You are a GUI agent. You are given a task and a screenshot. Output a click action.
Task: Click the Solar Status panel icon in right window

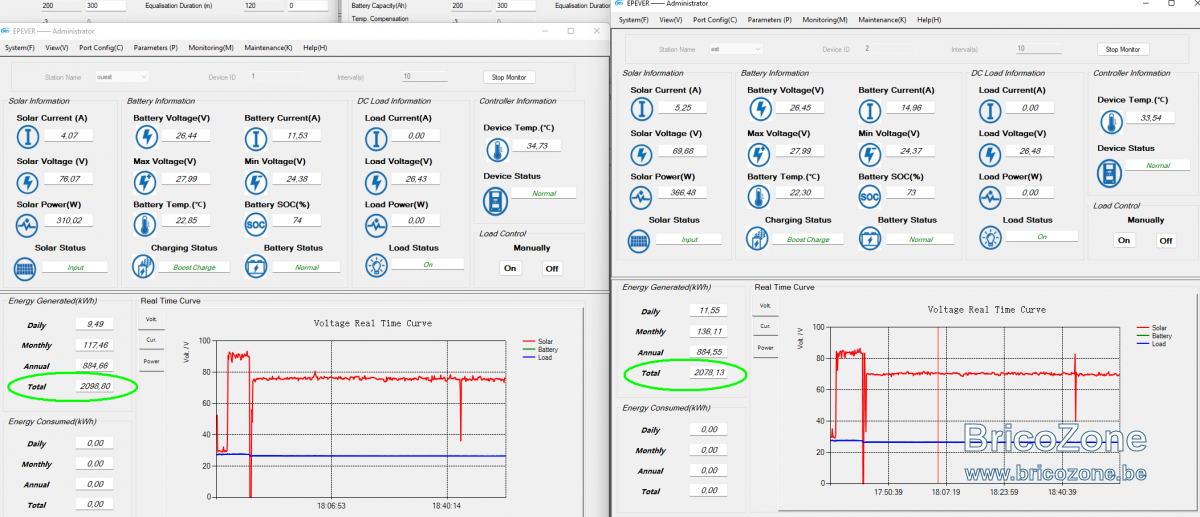click(638, 239)
